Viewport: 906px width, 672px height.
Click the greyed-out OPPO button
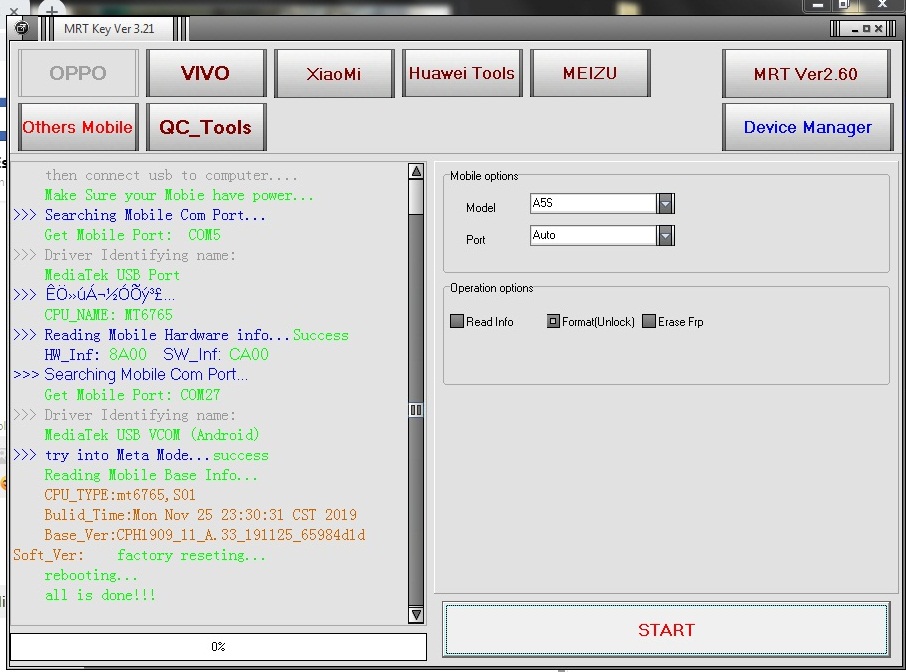coord(78,73)
